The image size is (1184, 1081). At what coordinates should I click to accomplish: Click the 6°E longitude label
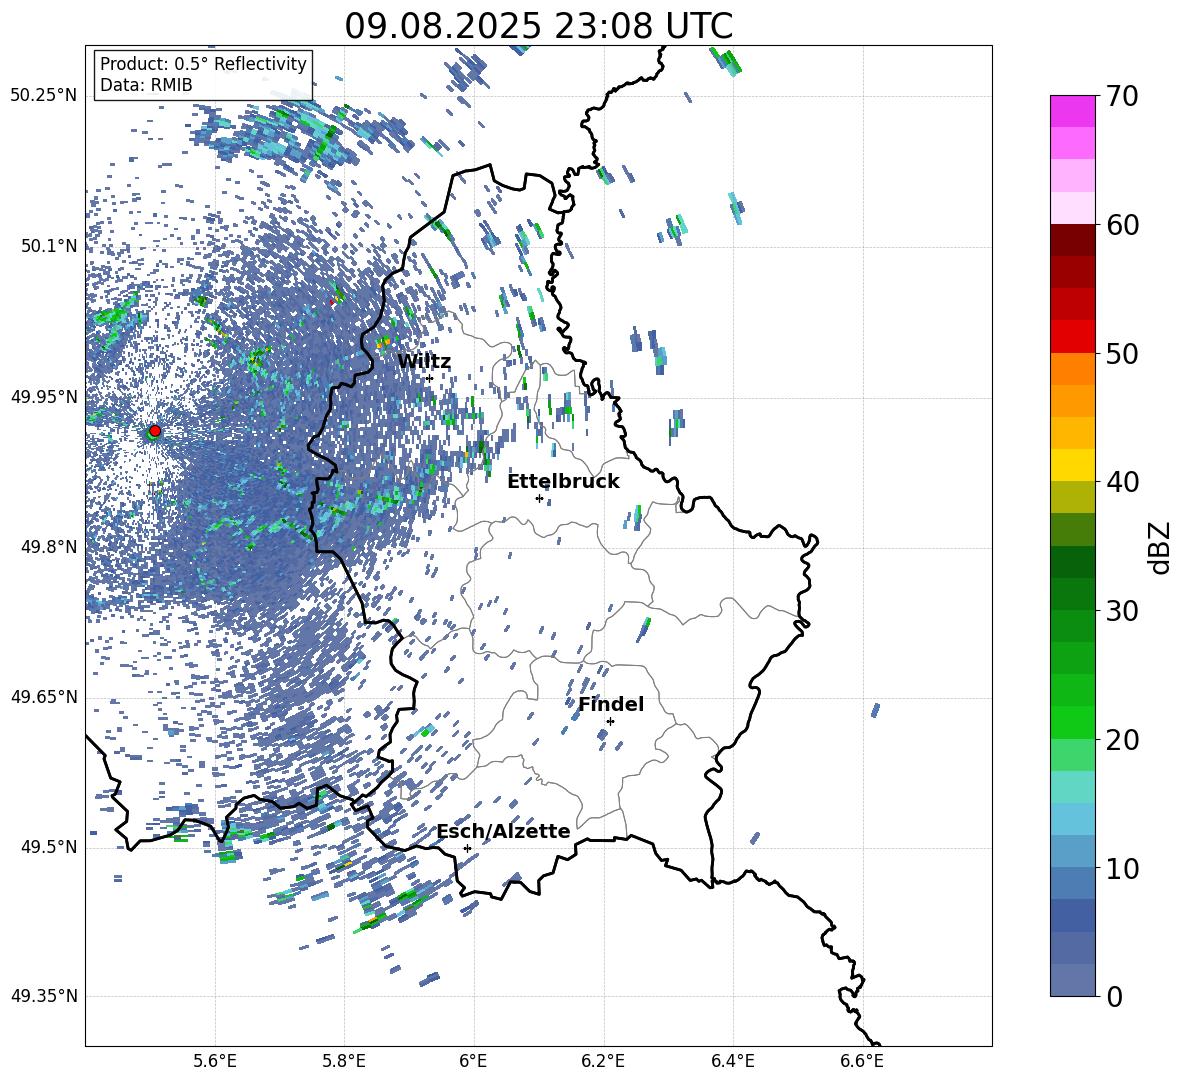pyautogui.click(x=473, y=1061)
